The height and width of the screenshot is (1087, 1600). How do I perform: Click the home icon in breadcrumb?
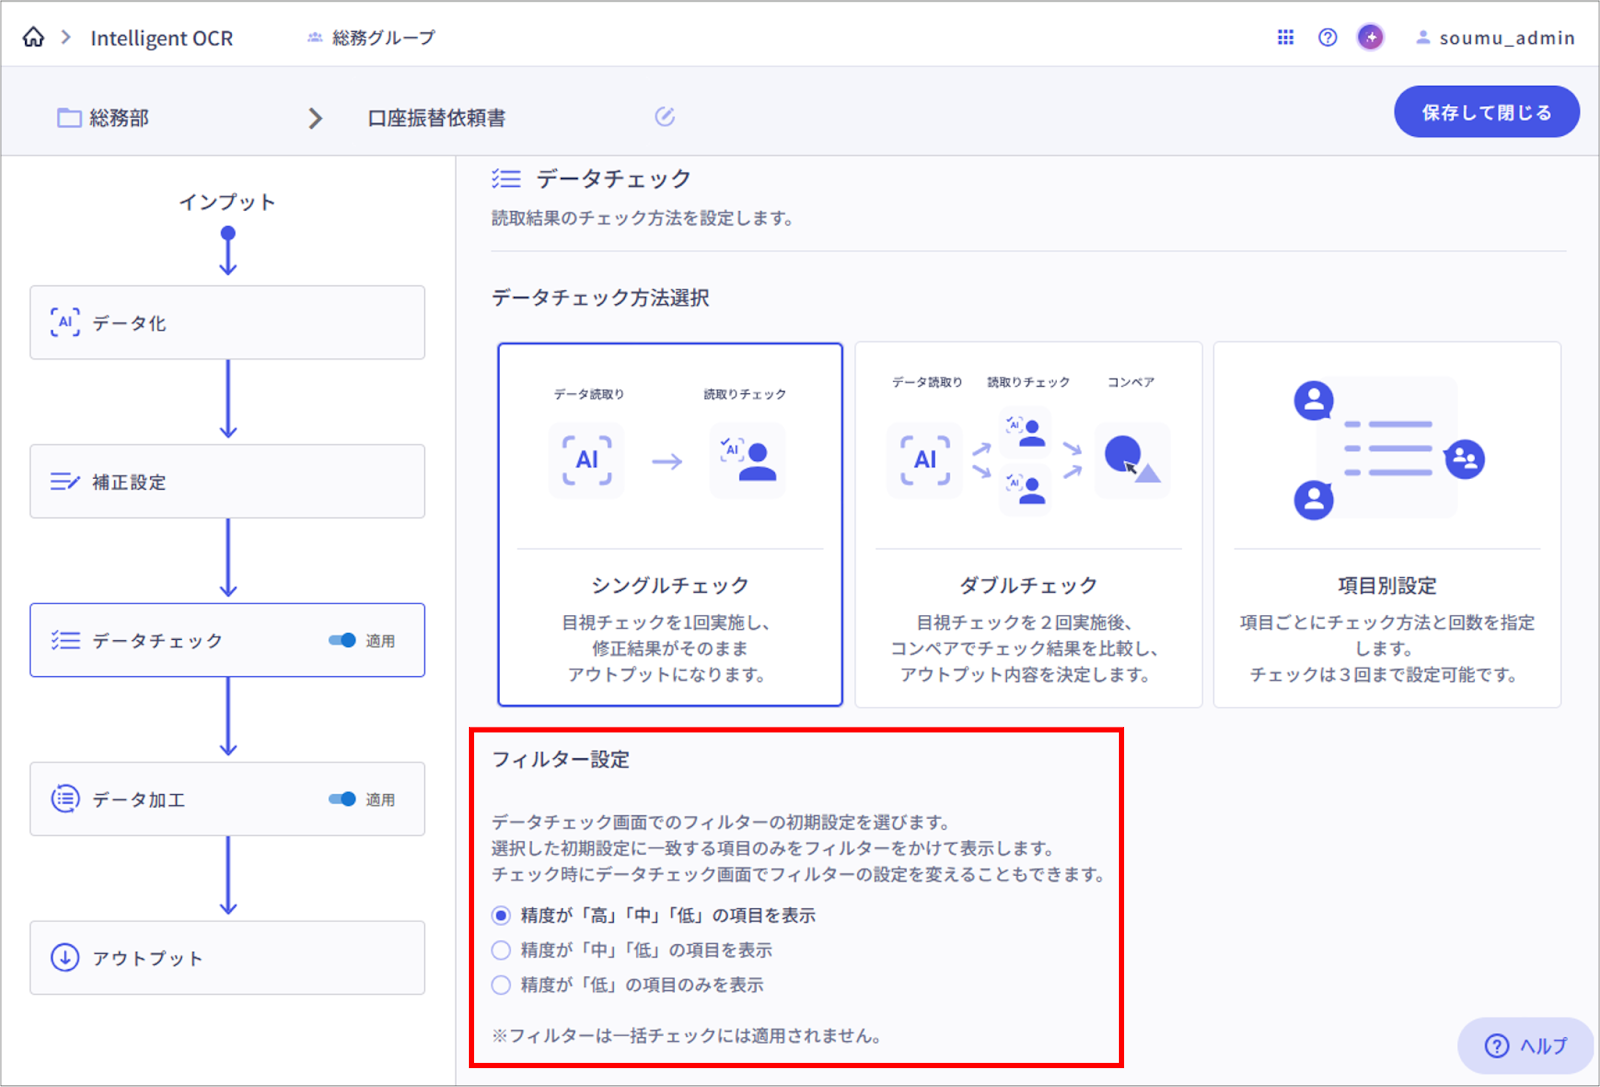coord(33,37)
